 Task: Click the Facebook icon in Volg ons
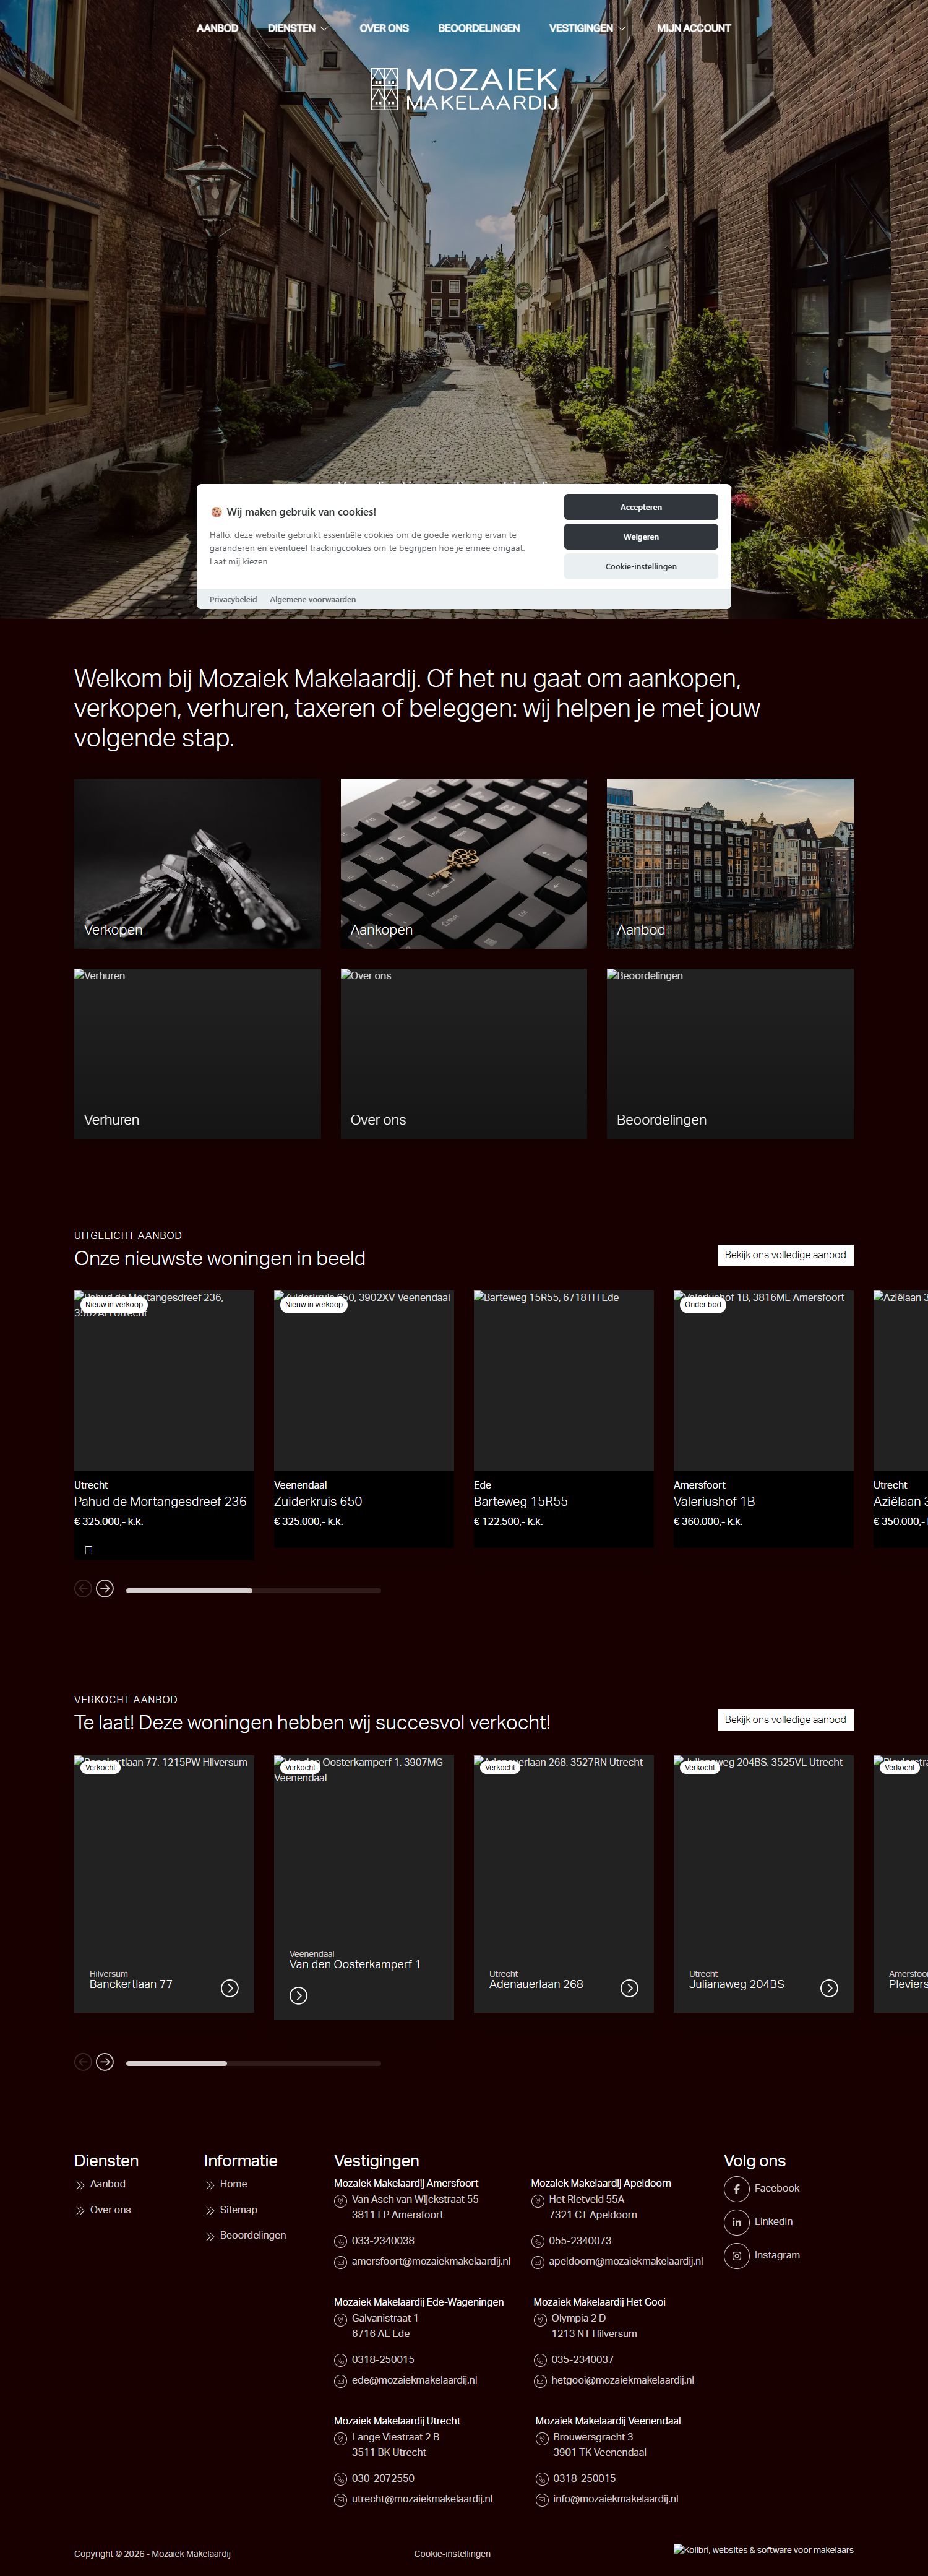(x=736, y=2188)
